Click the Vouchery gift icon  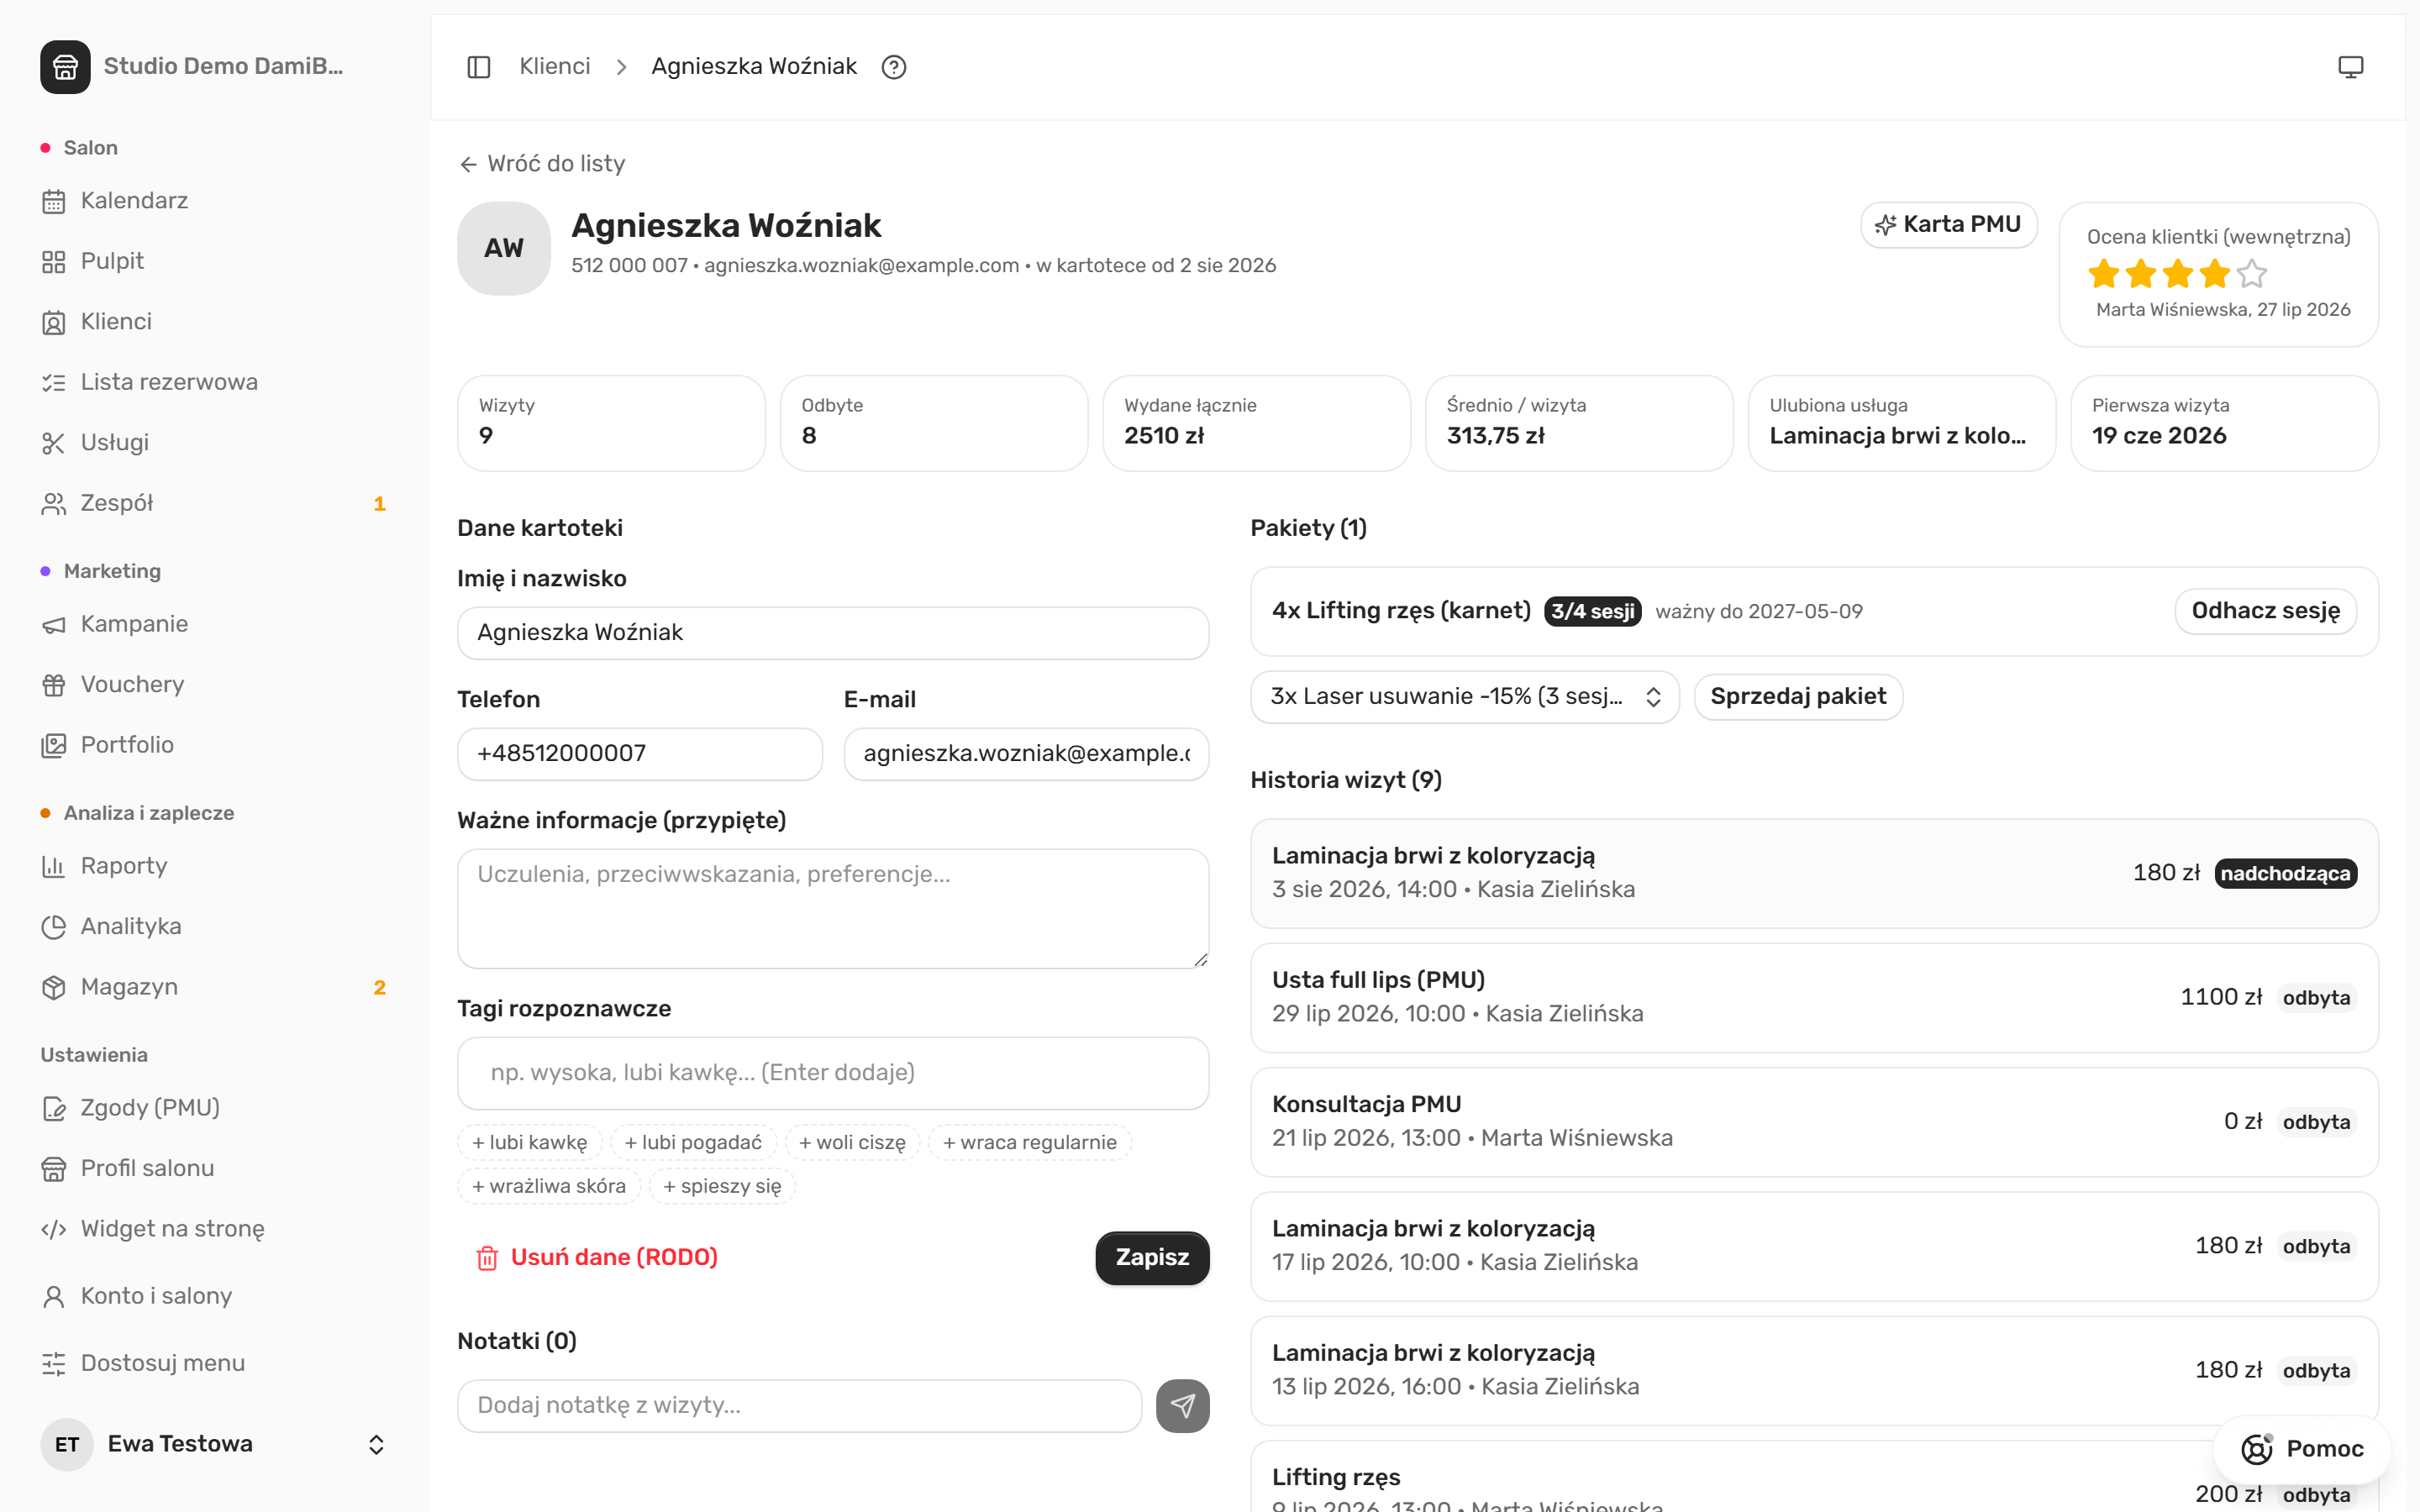54,685
